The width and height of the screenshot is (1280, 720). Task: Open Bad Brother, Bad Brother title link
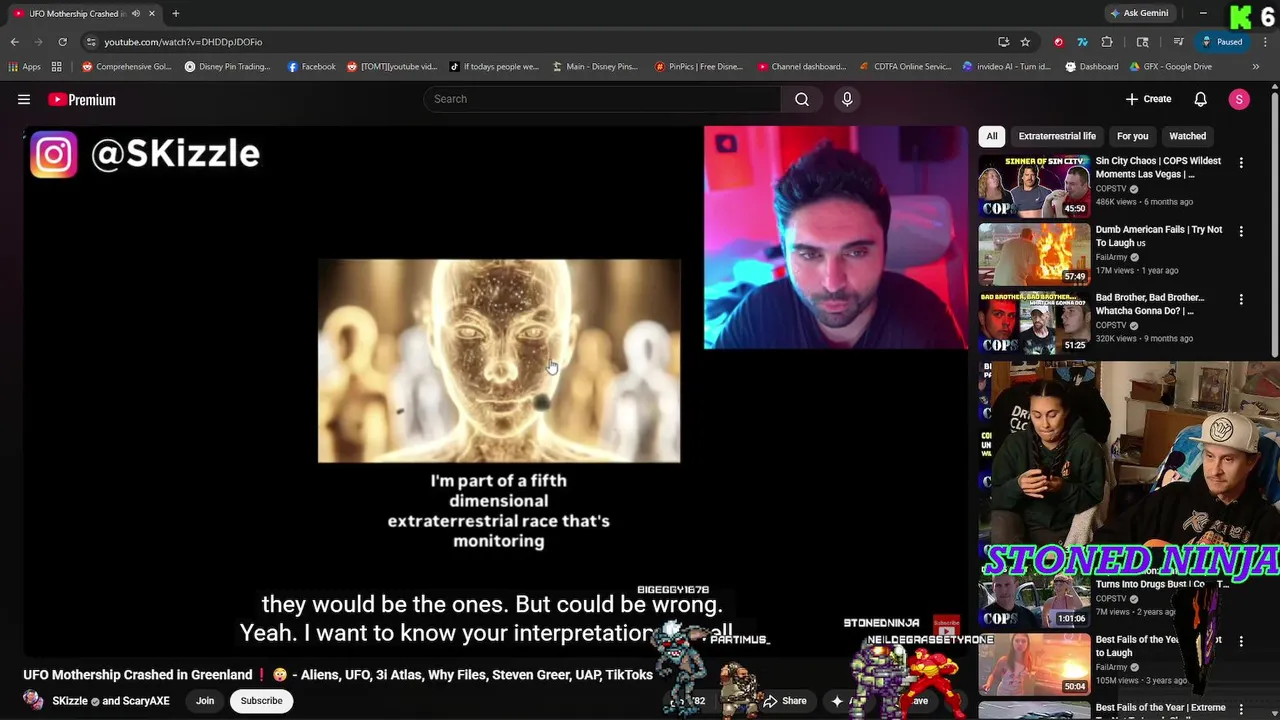click(x=1150, y=303)
